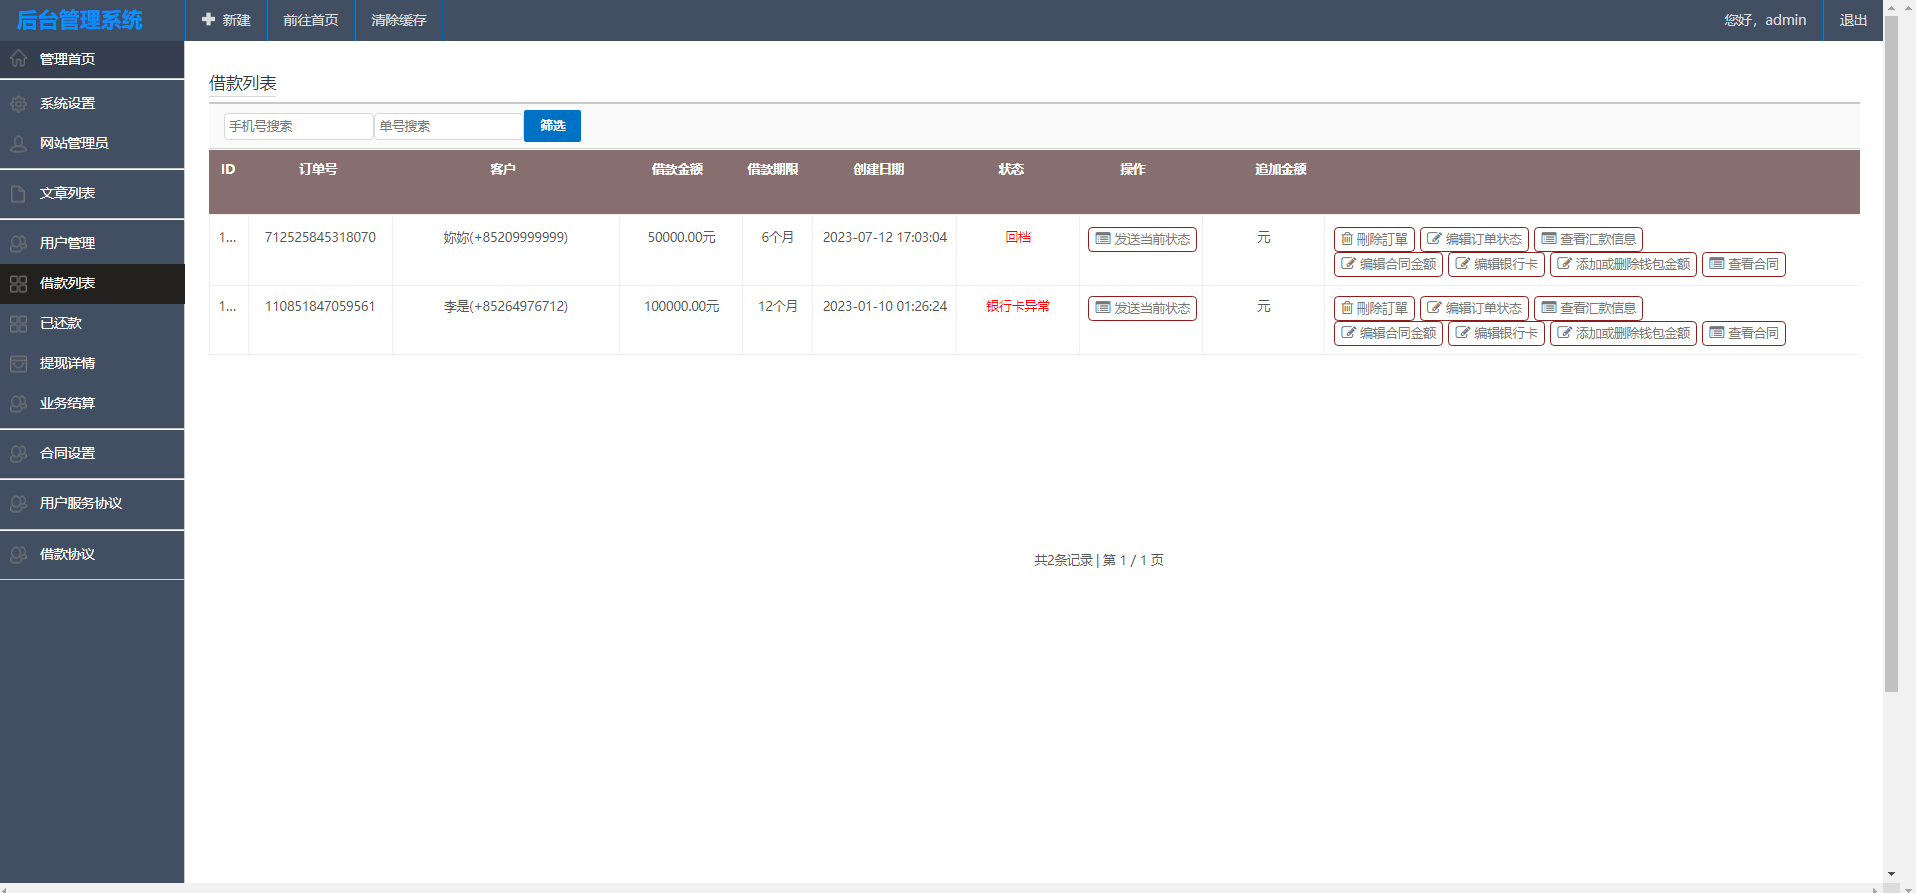Open 借款协议 sidebar menu item
The image size is (1916, 893).
point(67,554)
